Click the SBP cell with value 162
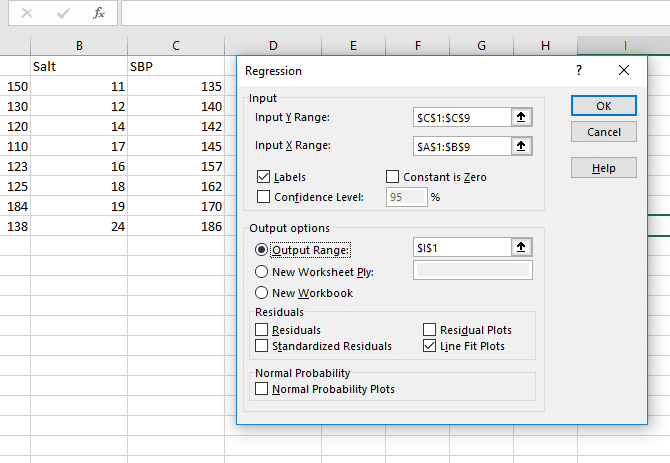 click(x=176, y=186)
